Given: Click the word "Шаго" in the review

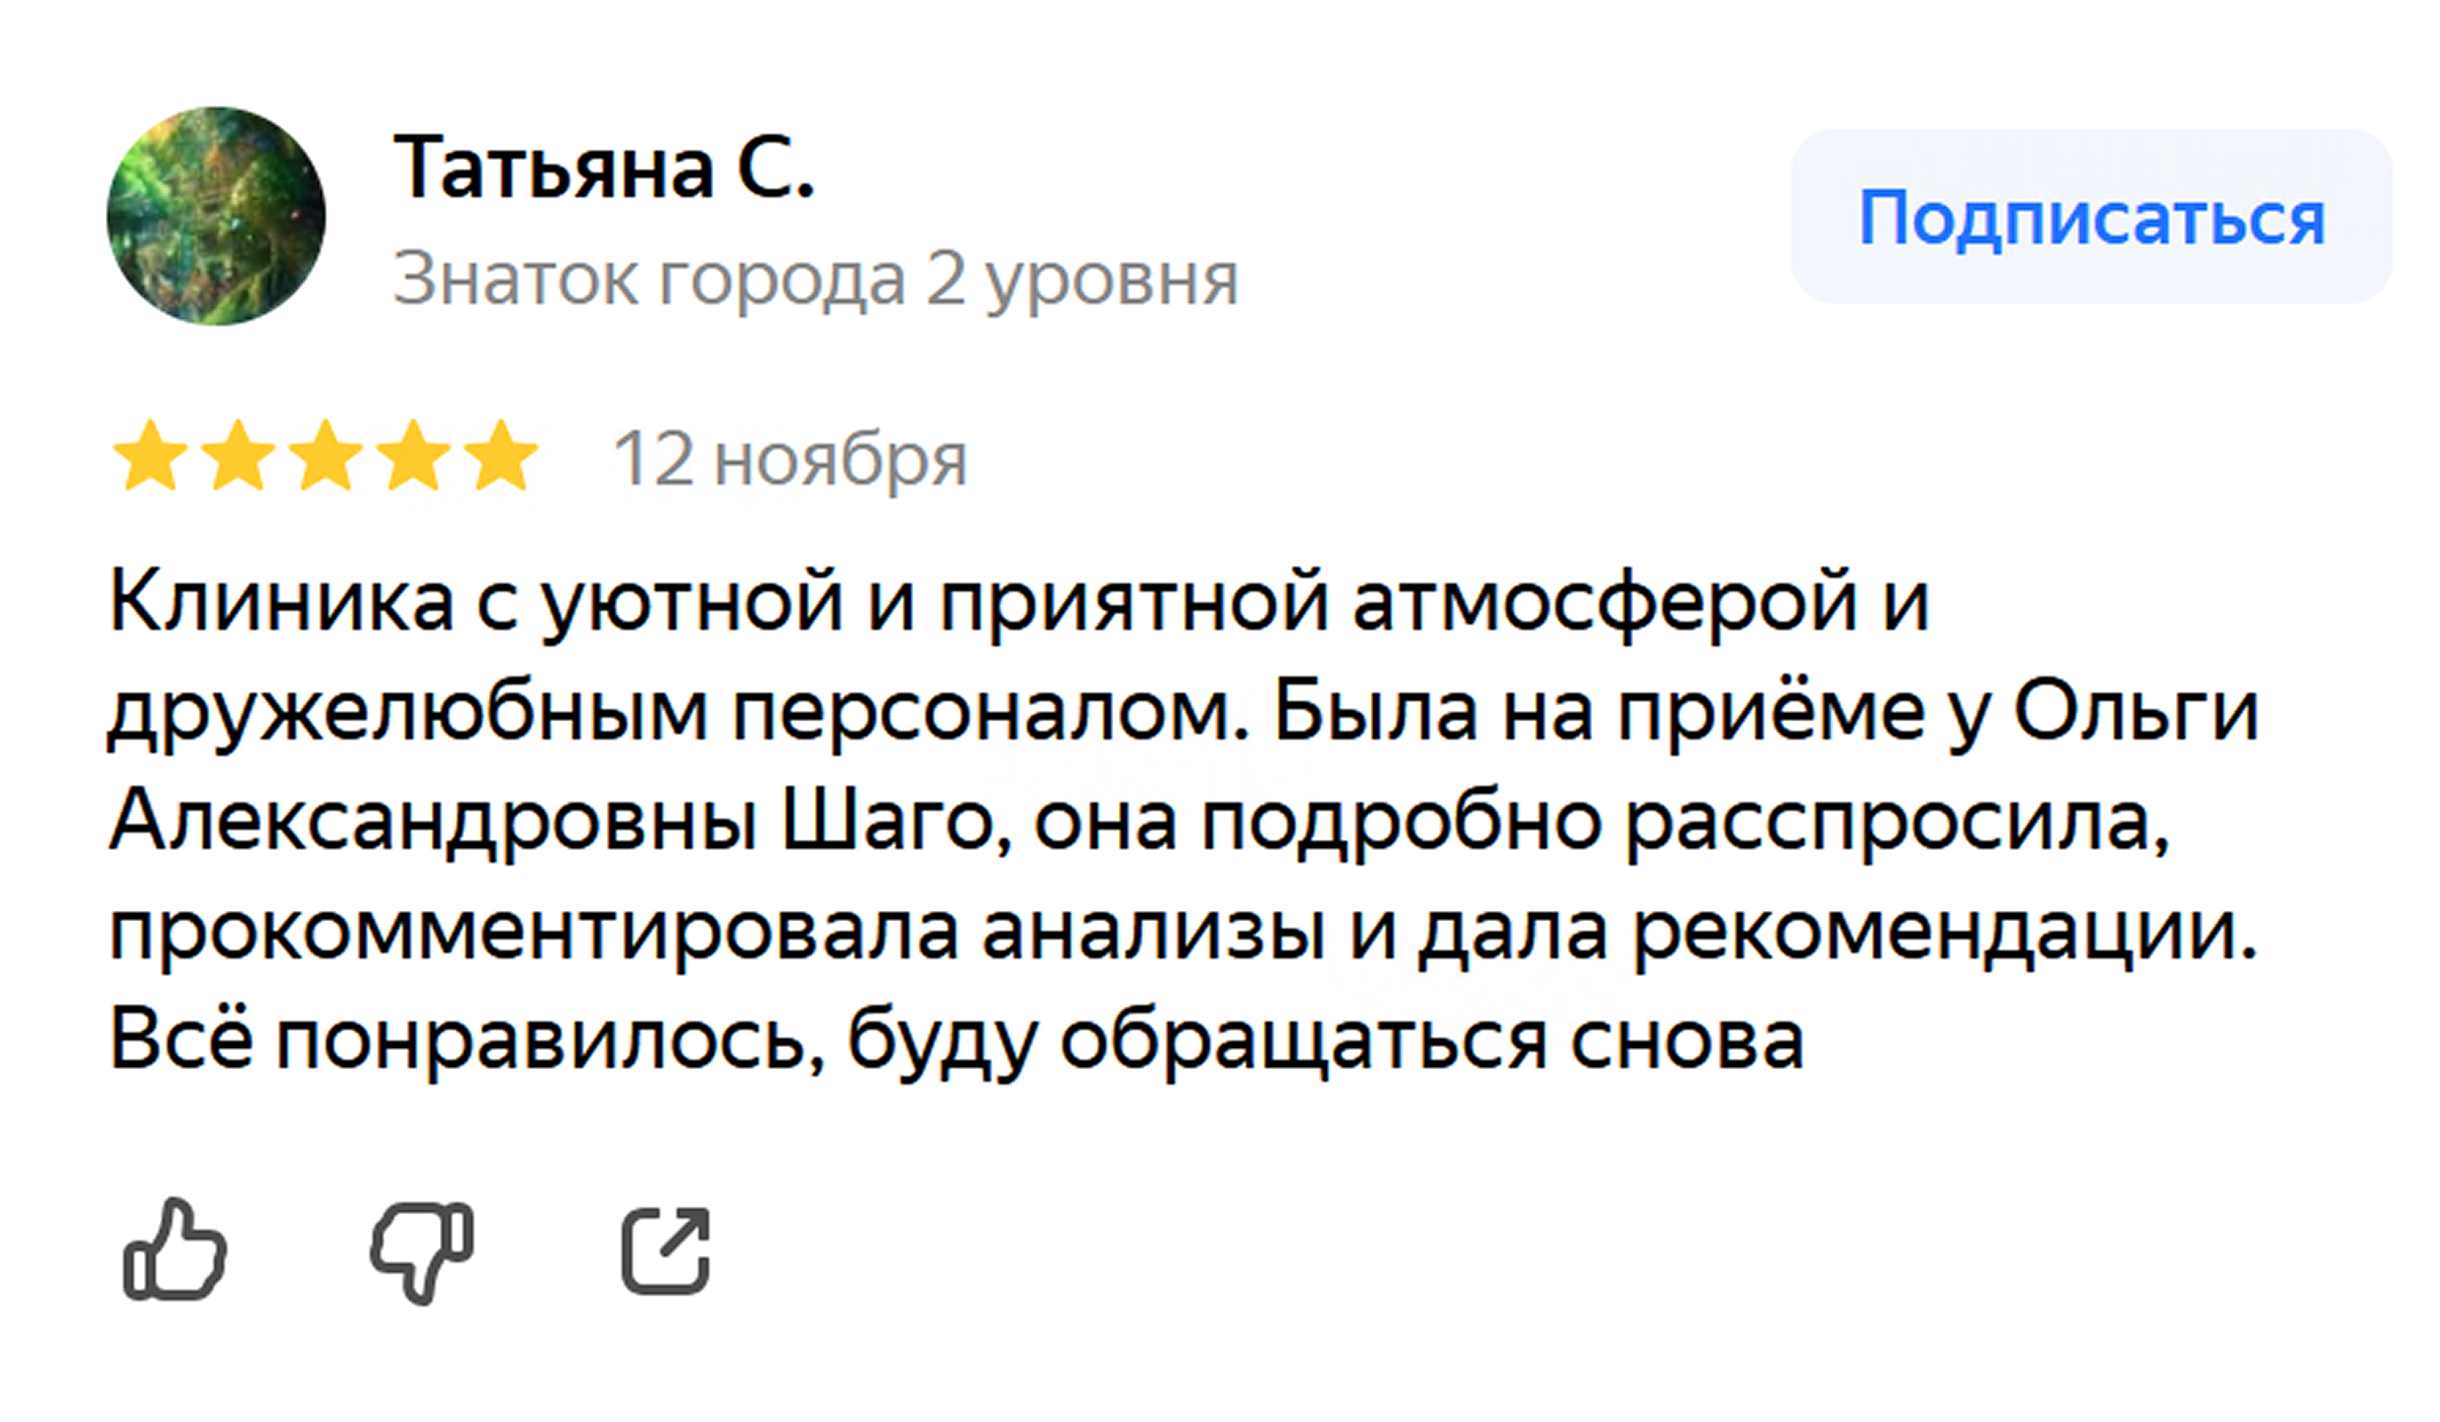Looking at the screenshot, I should pos(886,822).
